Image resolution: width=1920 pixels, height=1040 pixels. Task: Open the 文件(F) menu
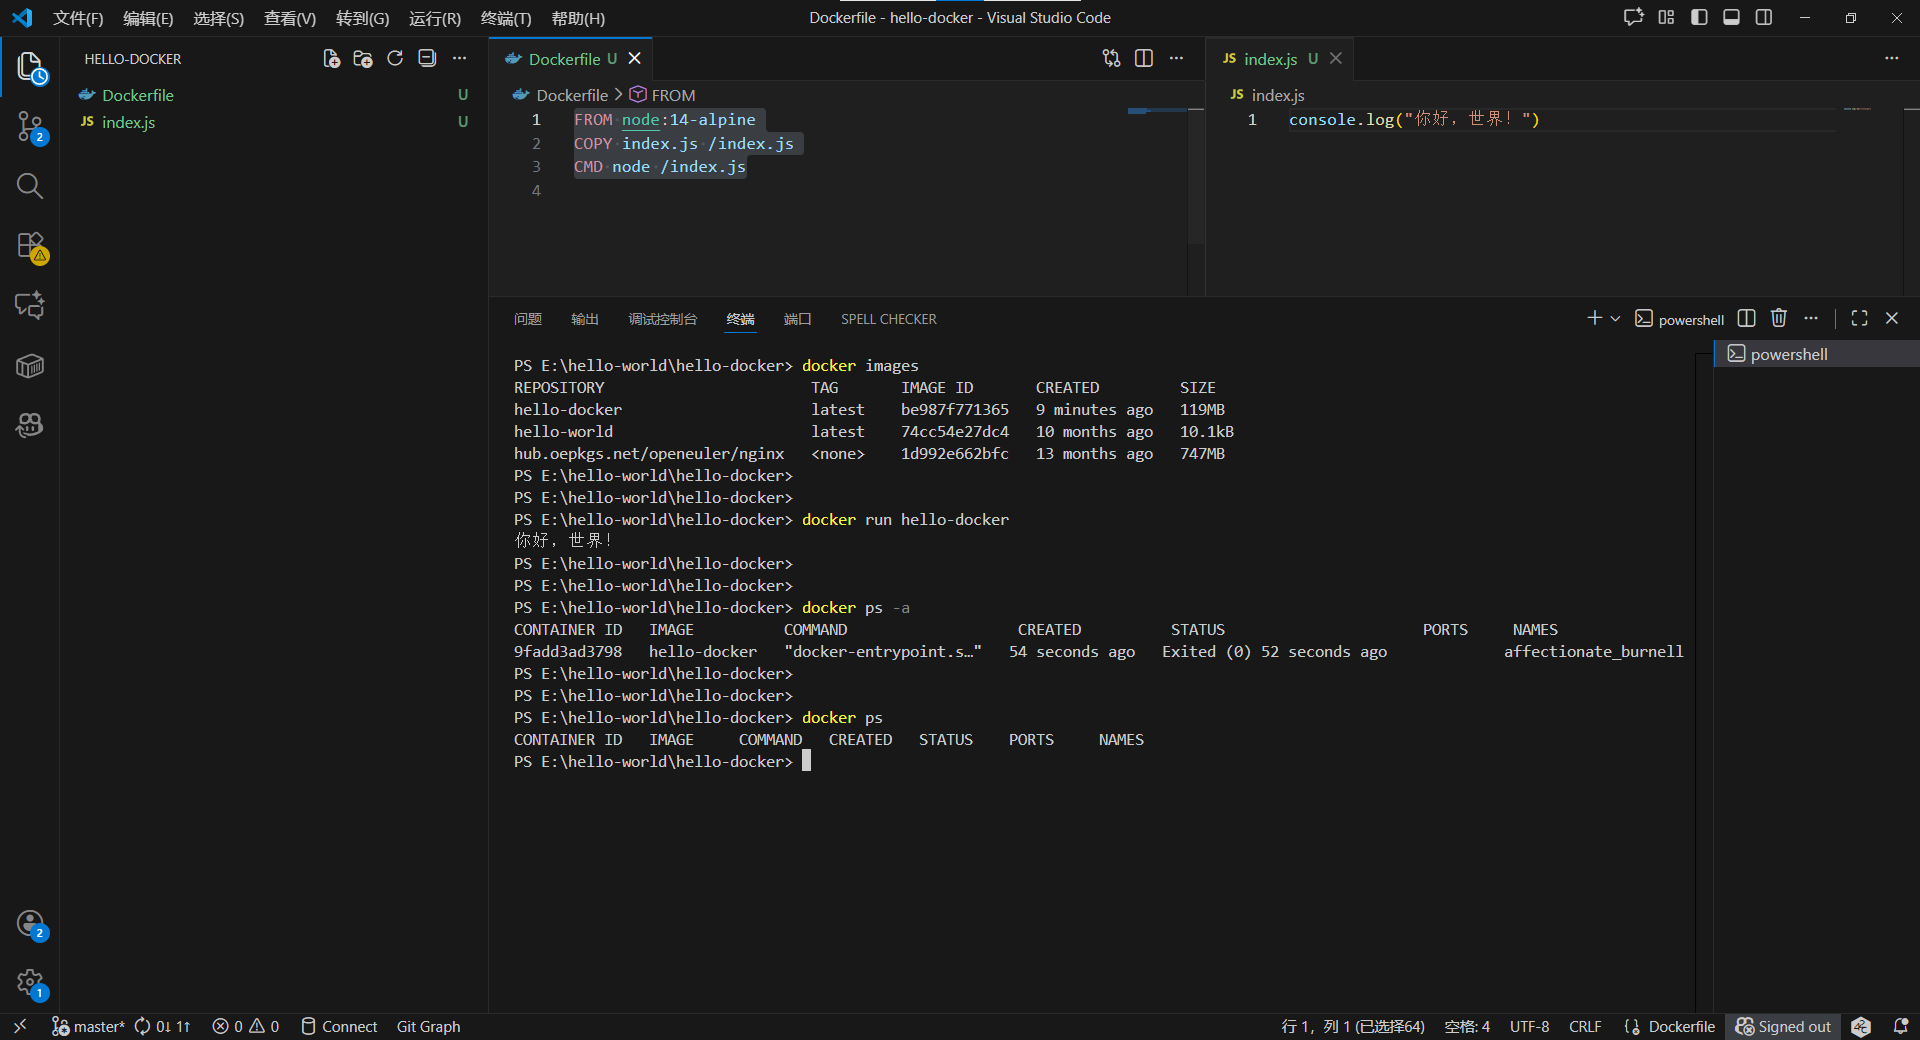(x=78, y=18)
